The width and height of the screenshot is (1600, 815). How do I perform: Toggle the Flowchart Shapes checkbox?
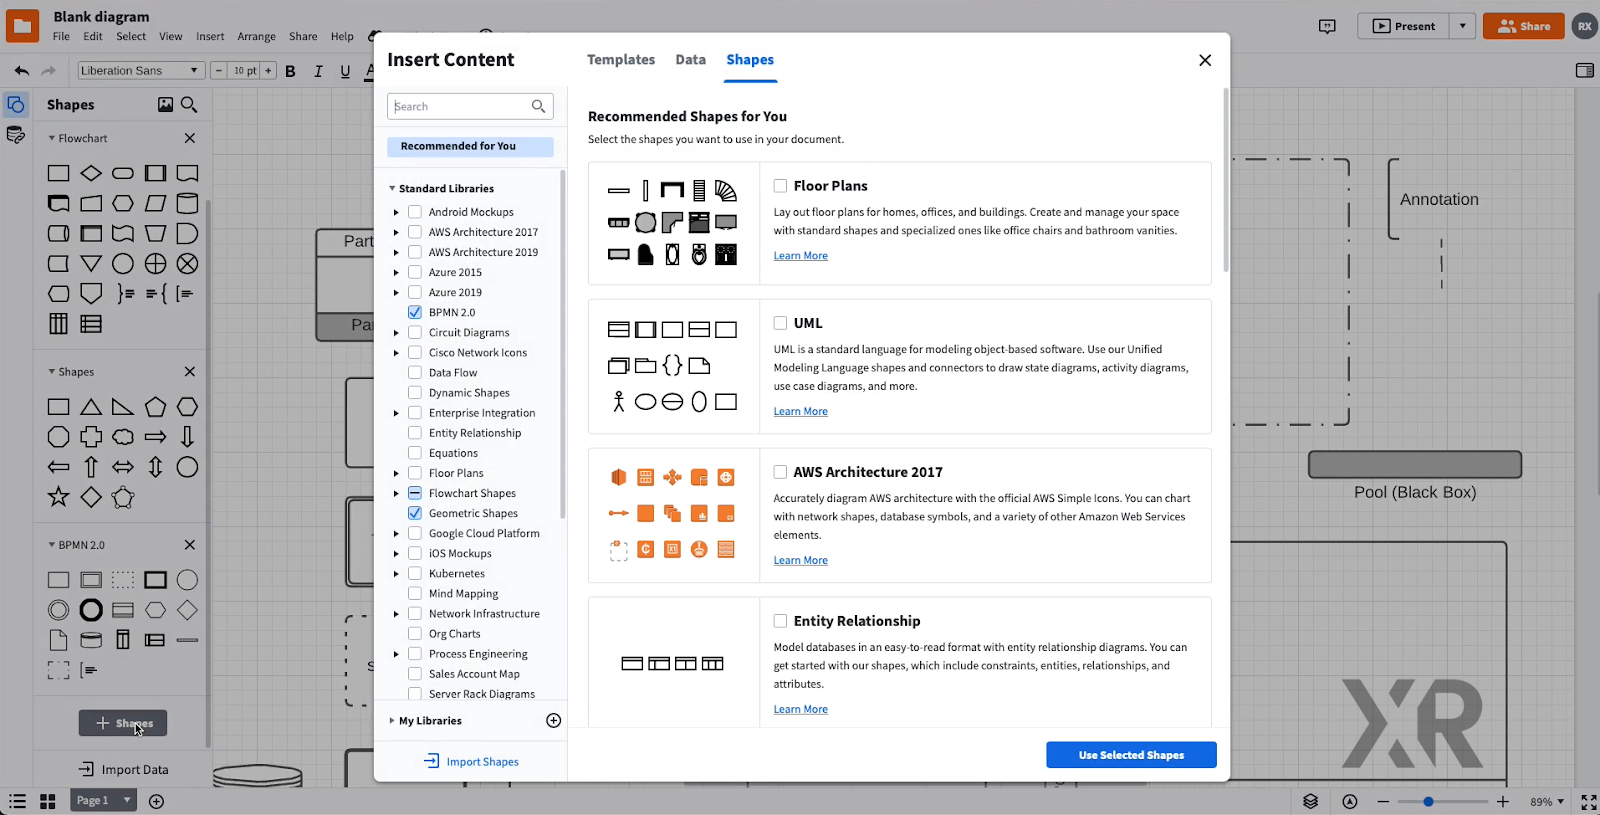415,493
